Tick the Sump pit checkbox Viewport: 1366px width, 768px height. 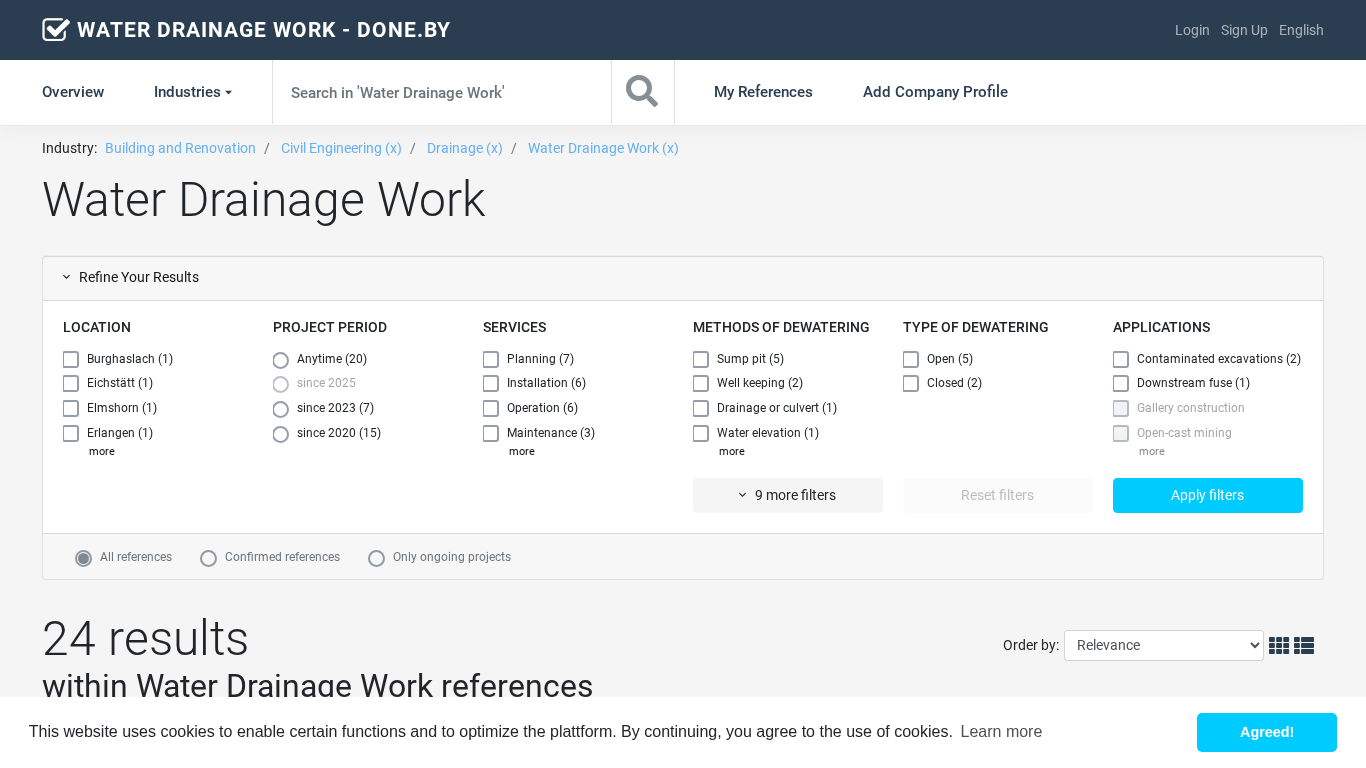pos(701,360)
